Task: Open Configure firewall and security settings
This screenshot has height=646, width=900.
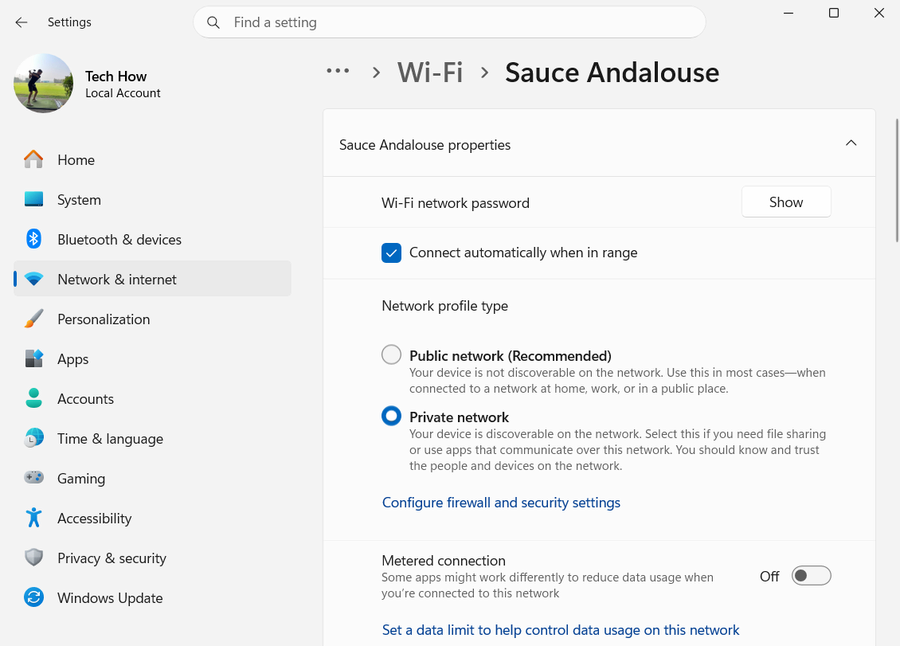Action: [x=501, y=502]
